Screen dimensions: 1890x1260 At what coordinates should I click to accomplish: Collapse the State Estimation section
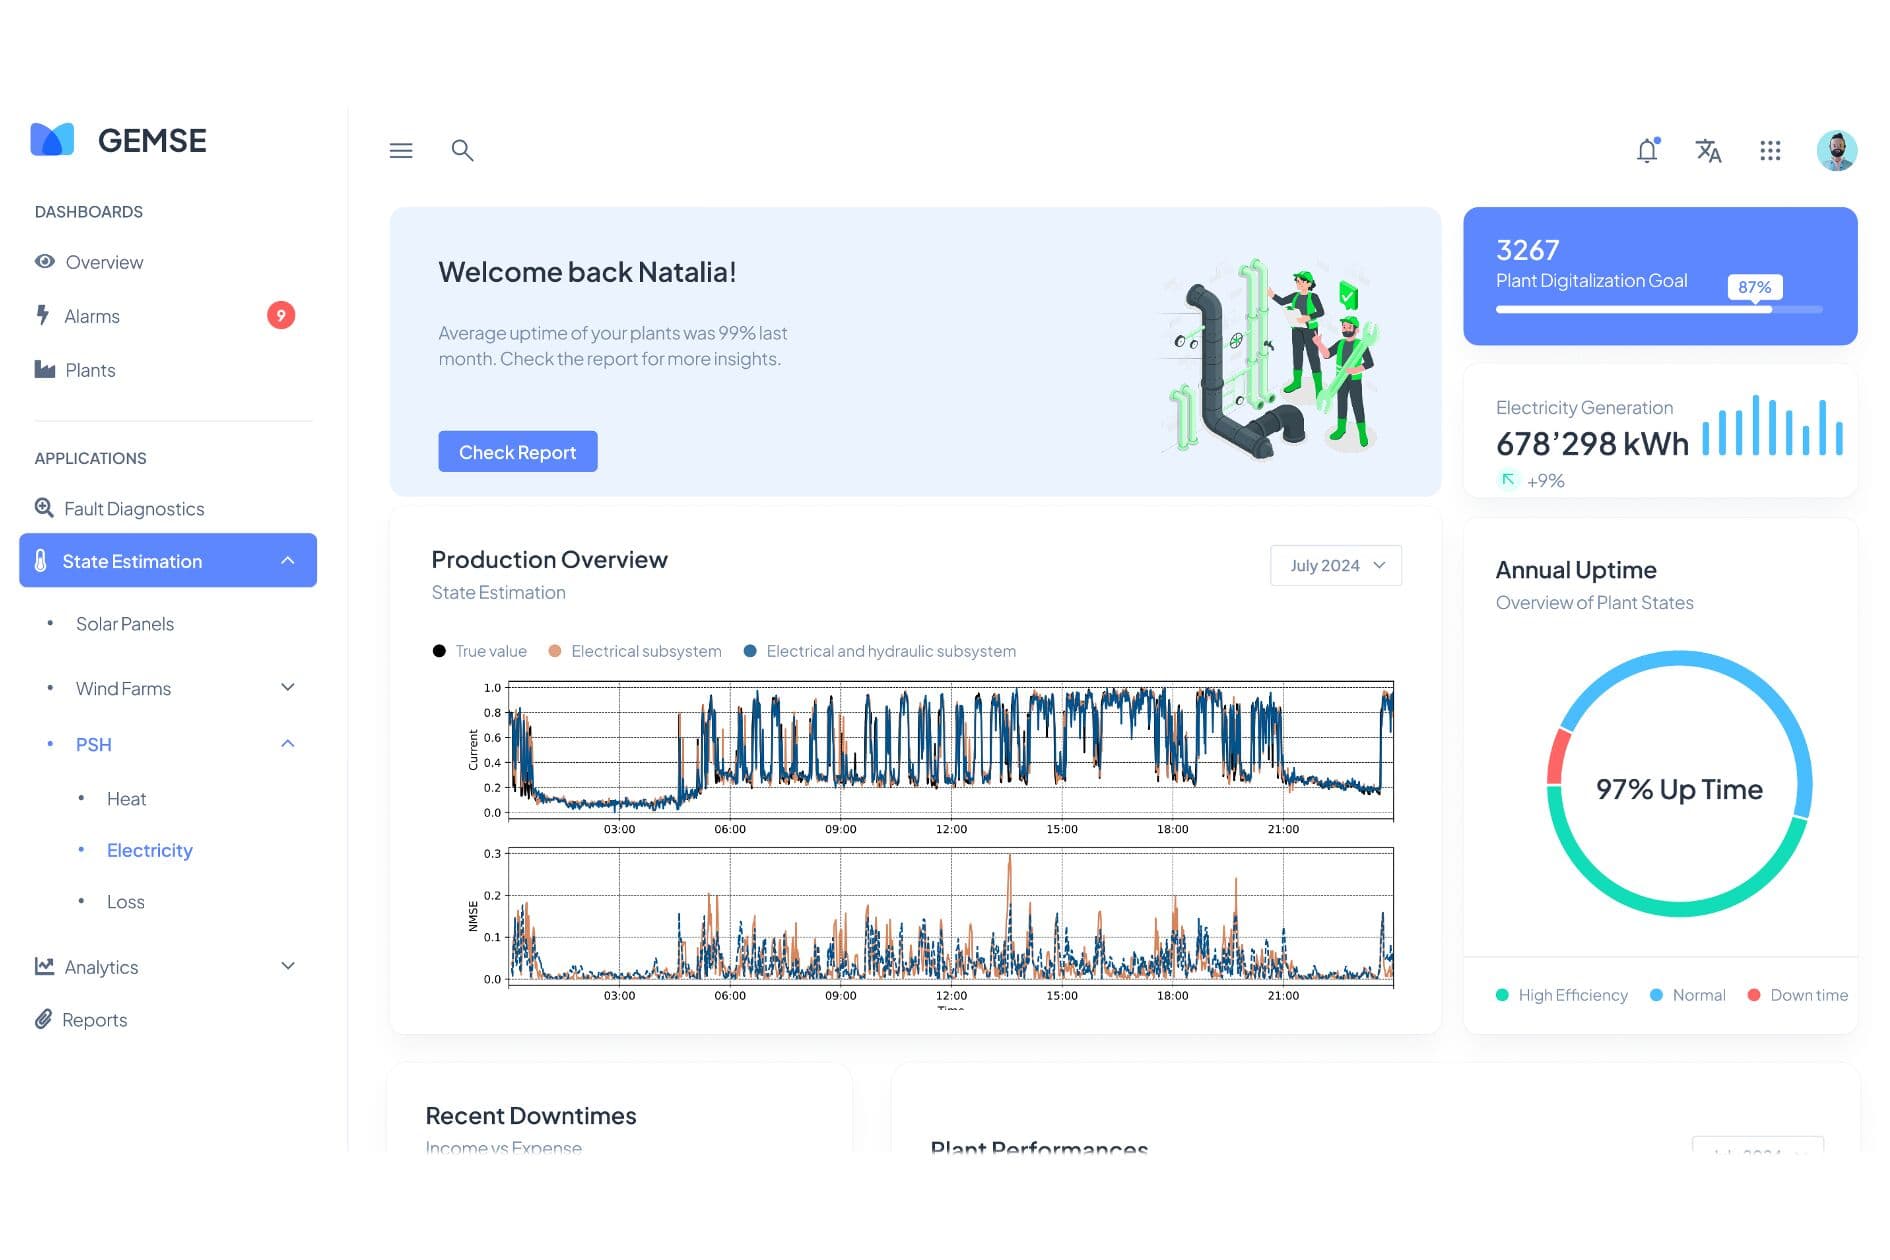tap(288, 561)
